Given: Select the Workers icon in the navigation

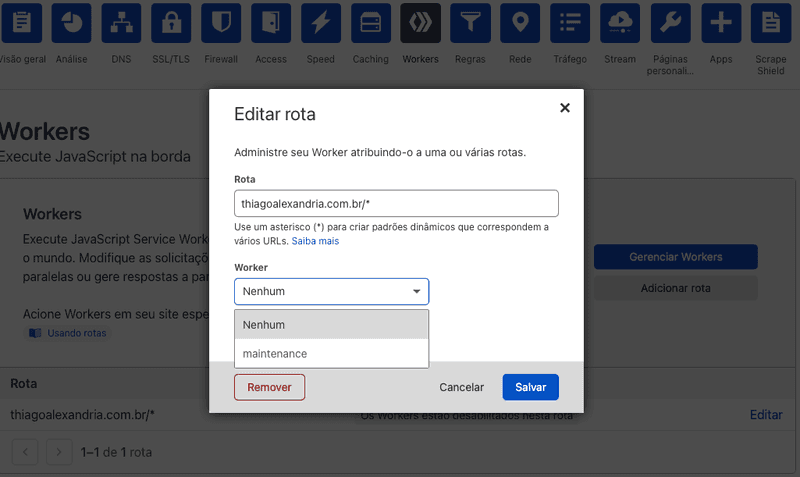Looking at the screenshot, I should 420,23.
